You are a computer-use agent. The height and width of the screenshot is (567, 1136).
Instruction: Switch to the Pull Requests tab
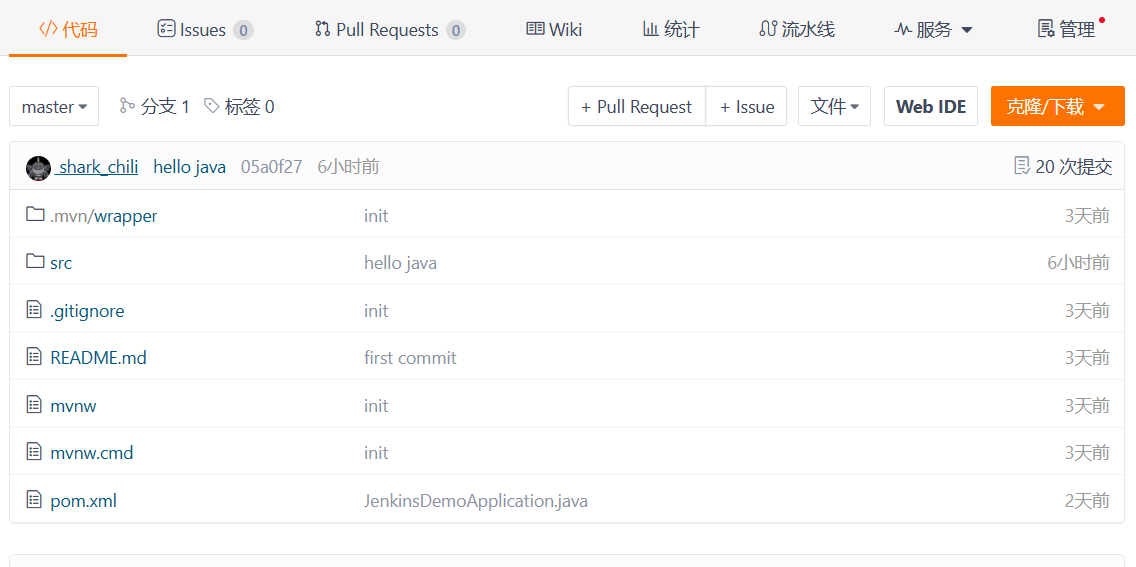point(390,30)
